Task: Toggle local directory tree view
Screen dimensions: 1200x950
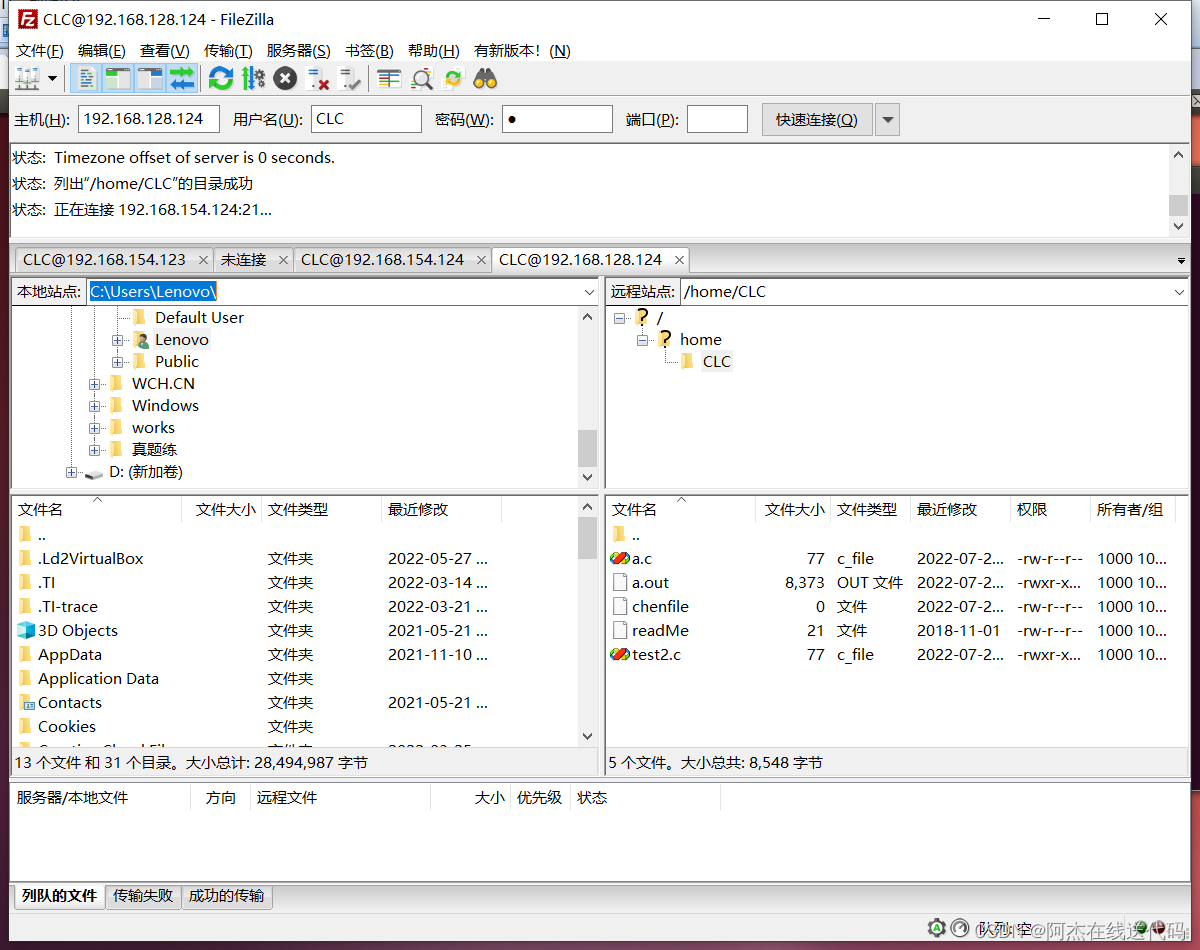Action: [x=118, y=78]
